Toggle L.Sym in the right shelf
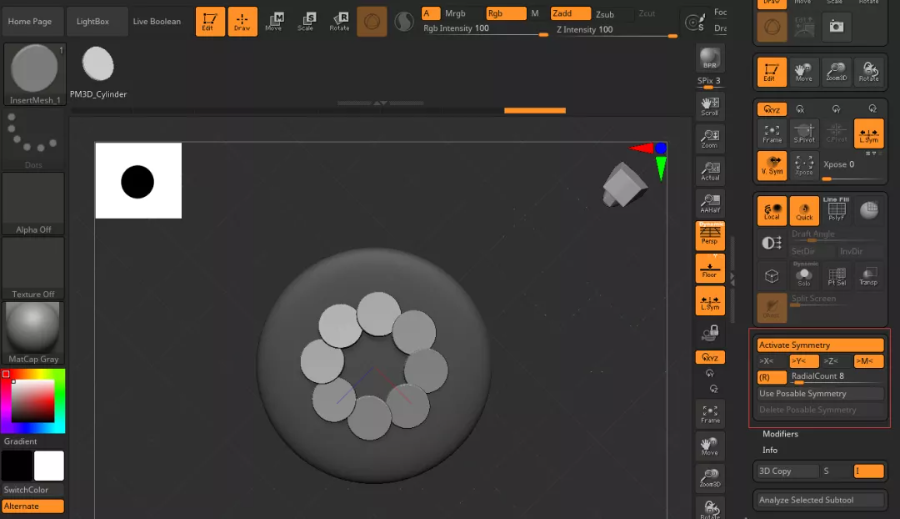Image resolution: width=900 pixels, height=519 pixels. click(710, 301)
